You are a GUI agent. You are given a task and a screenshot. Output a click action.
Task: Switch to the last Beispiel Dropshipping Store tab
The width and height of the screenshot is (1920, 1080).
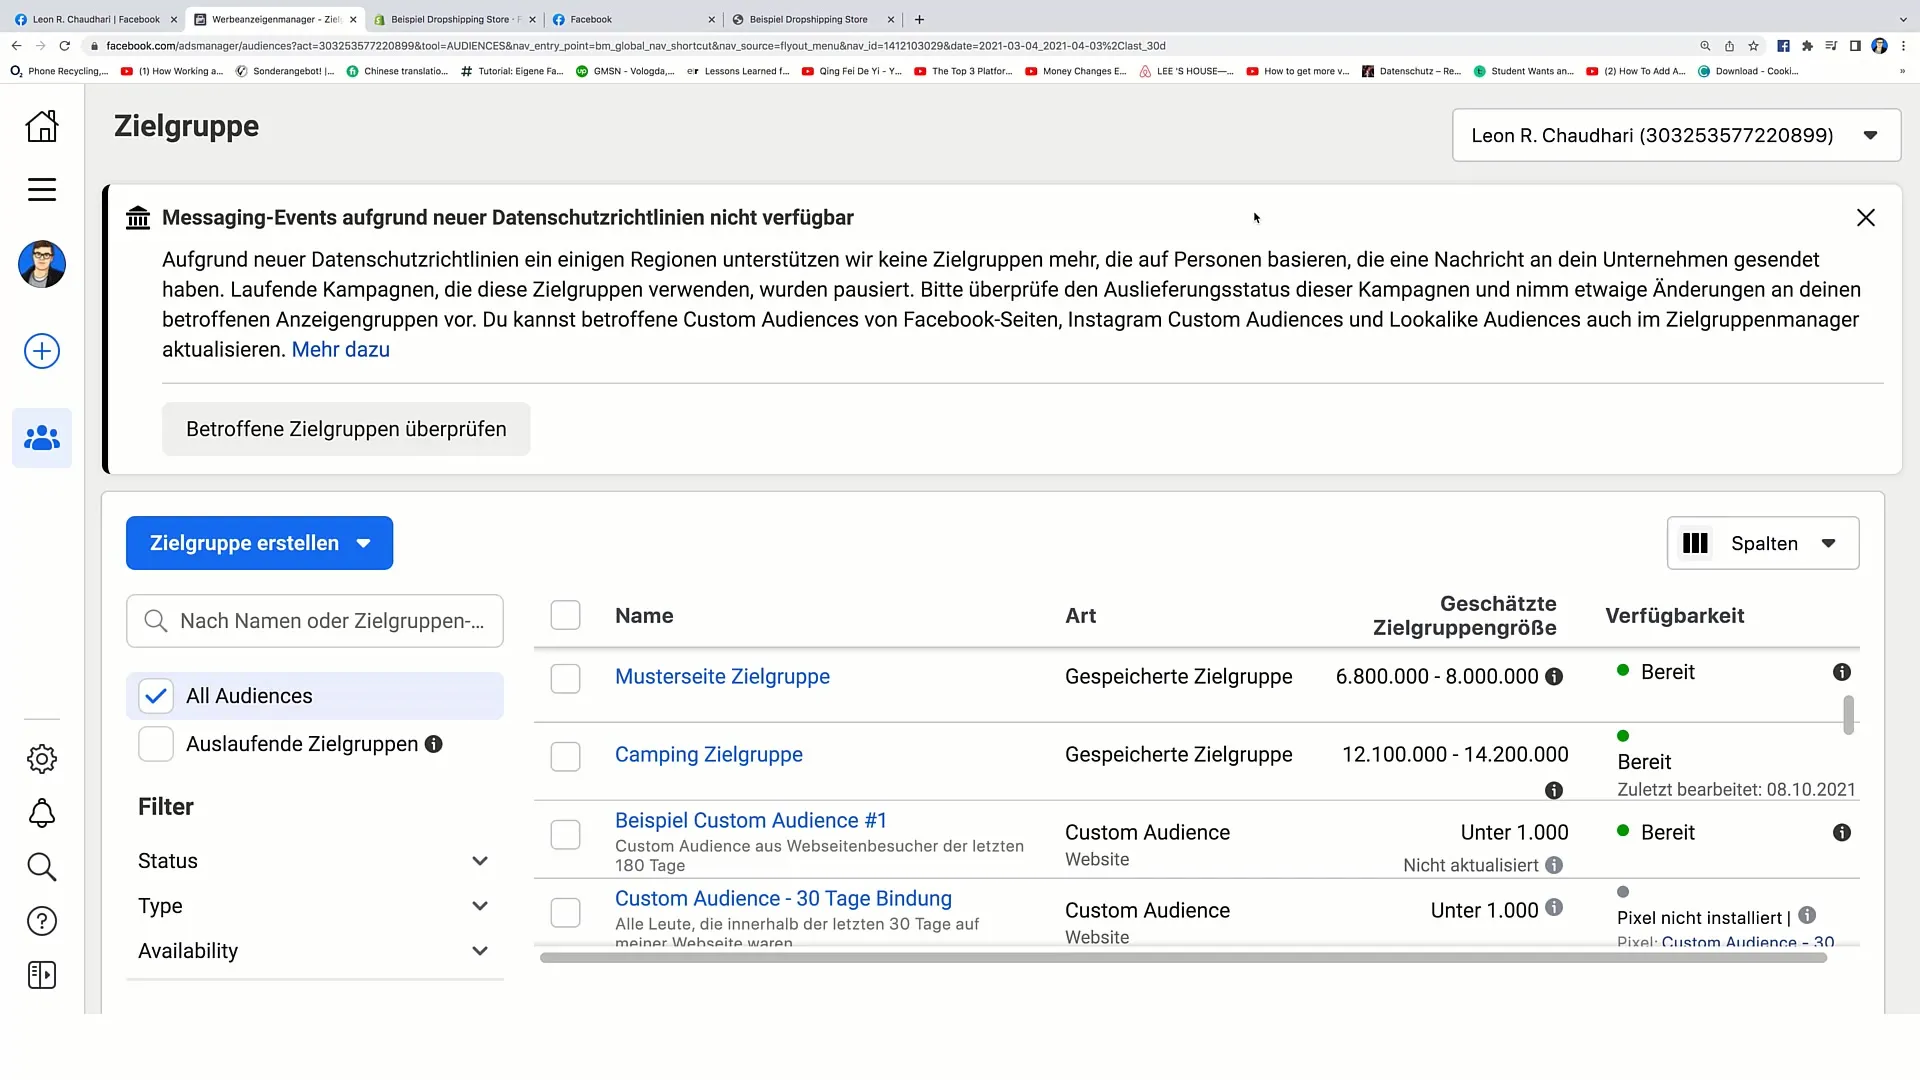[812, 19]
